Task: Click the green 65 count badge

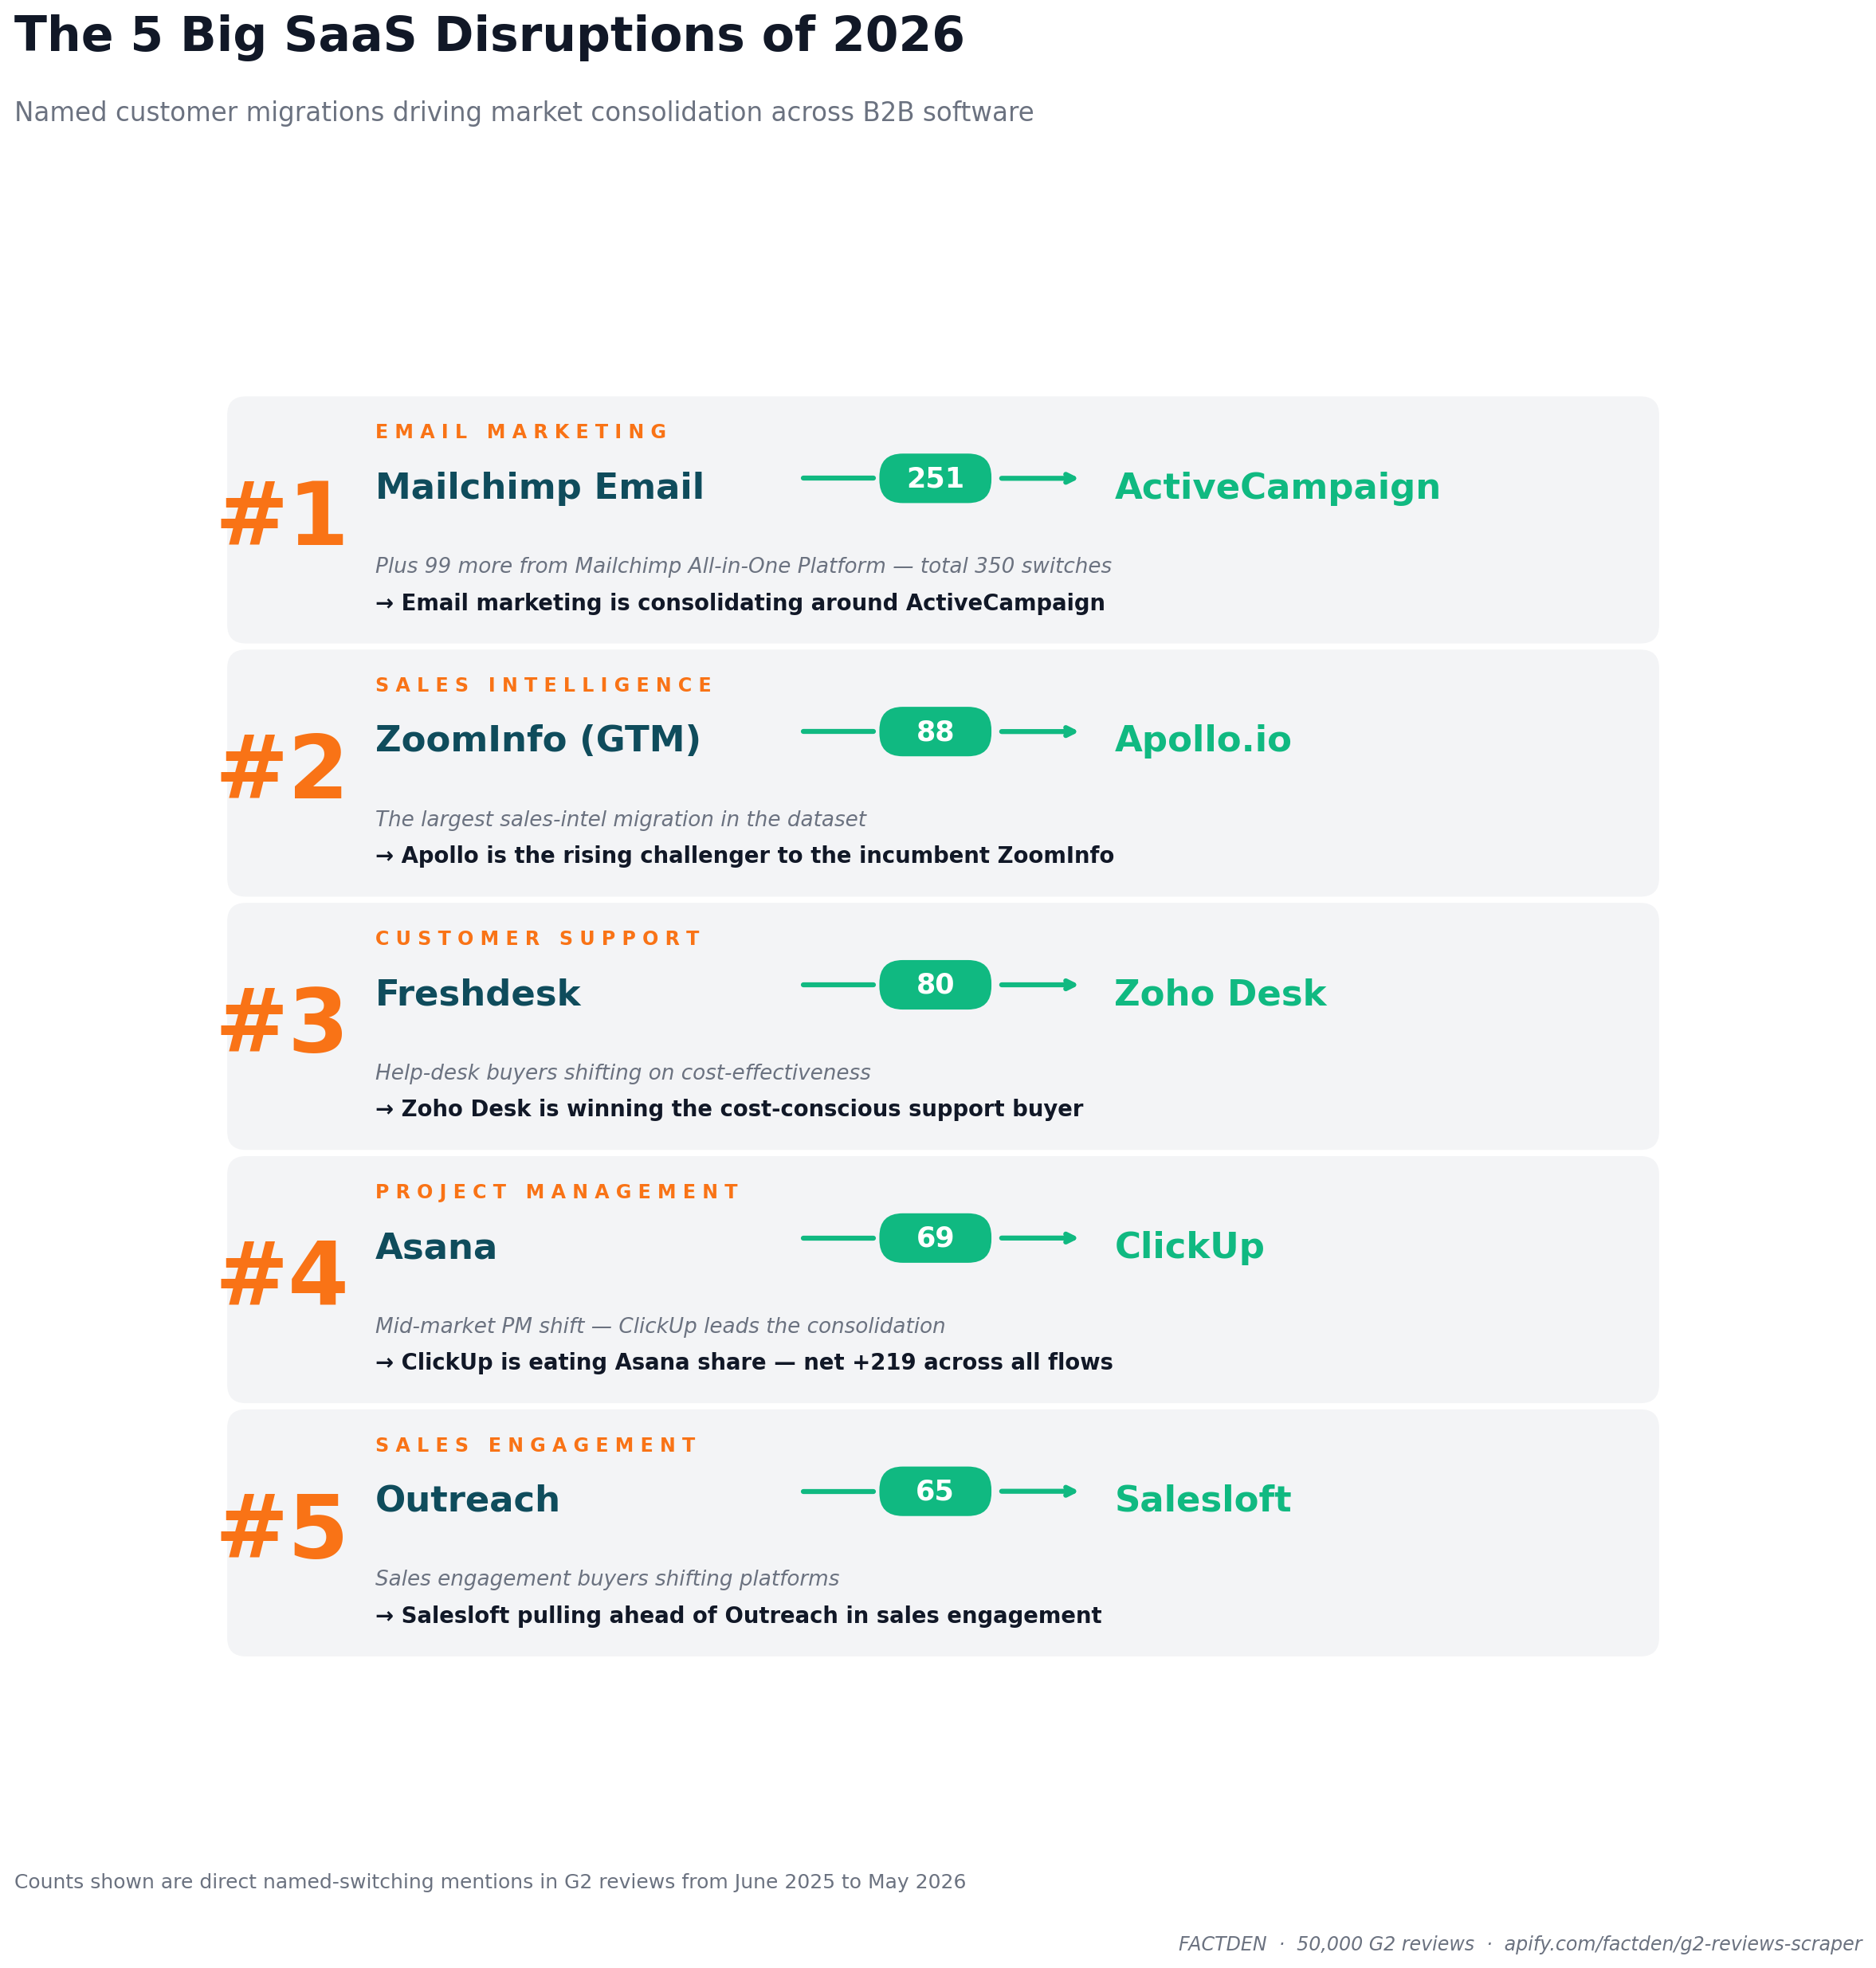Action: point(935,1491)
